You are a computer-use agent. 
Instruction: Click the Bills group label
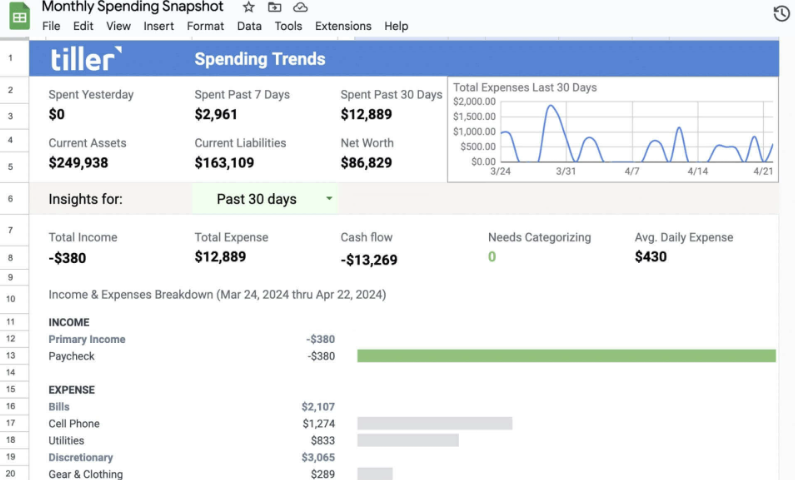click(x=59, y=407)
